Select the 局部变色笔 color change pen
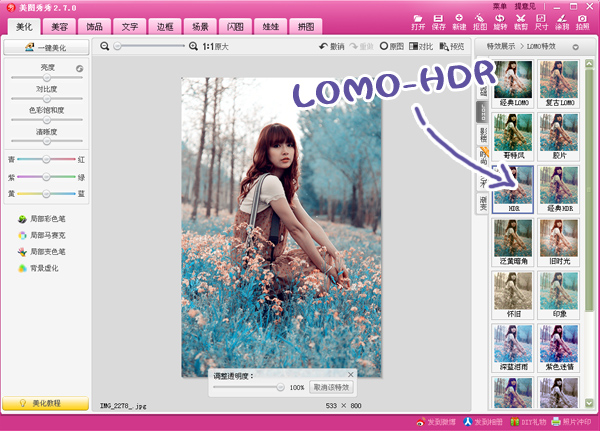 (x=42, y=252)
